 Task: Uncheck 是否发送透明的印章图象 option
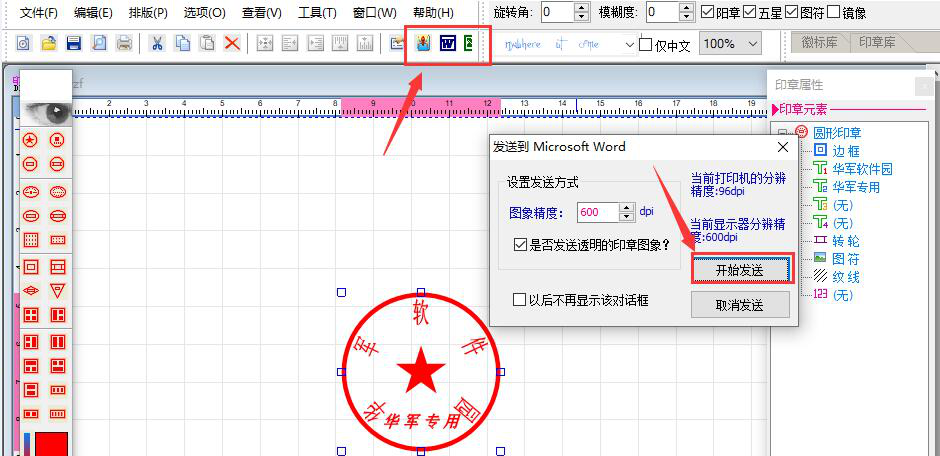coord(520,245)
